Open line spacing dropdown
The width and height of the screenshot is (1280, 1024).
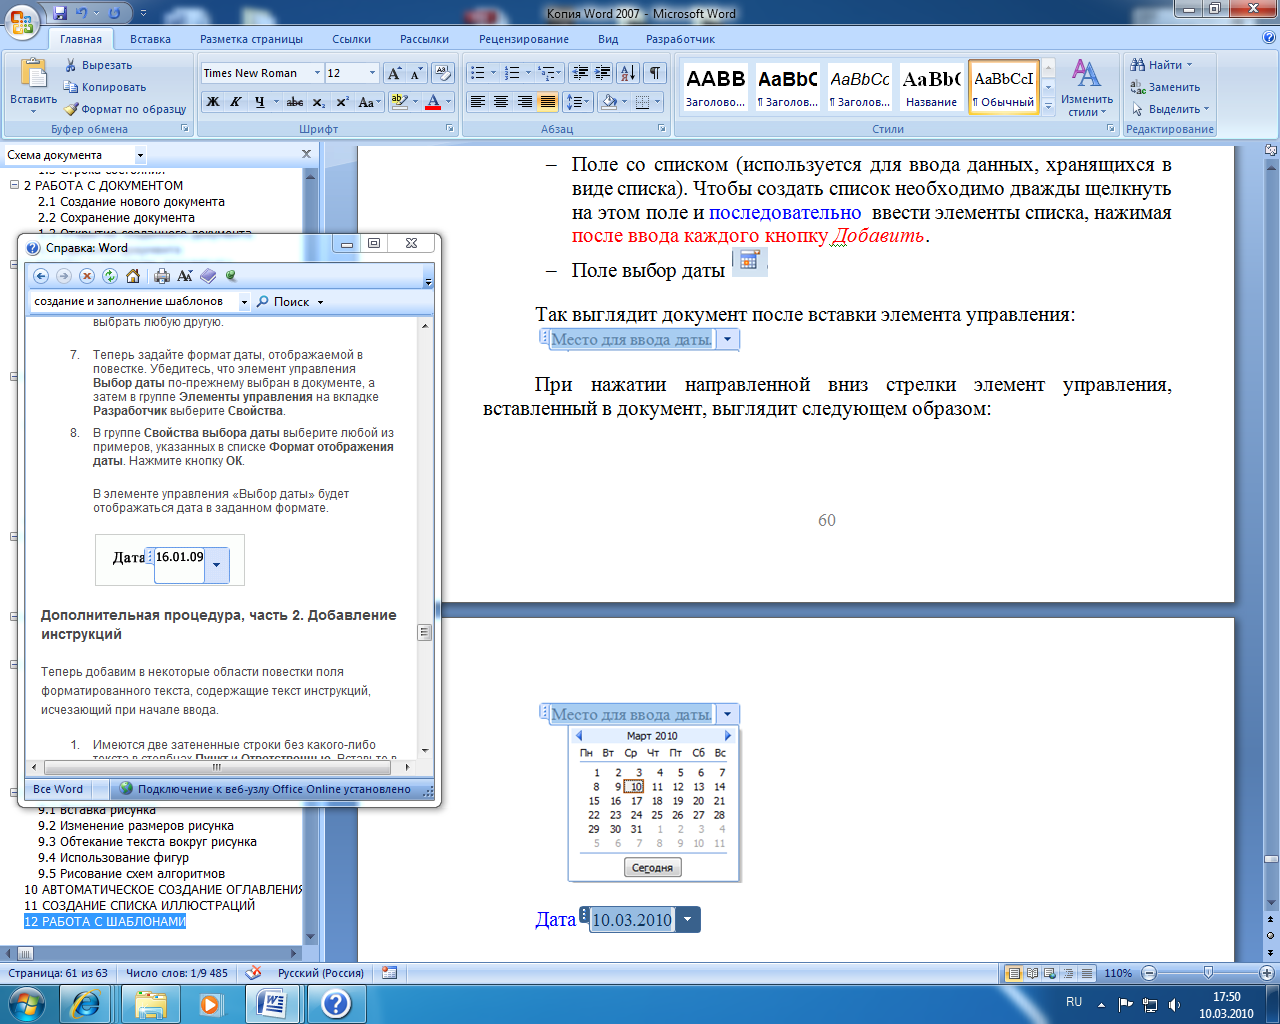[x=578, y=102]
